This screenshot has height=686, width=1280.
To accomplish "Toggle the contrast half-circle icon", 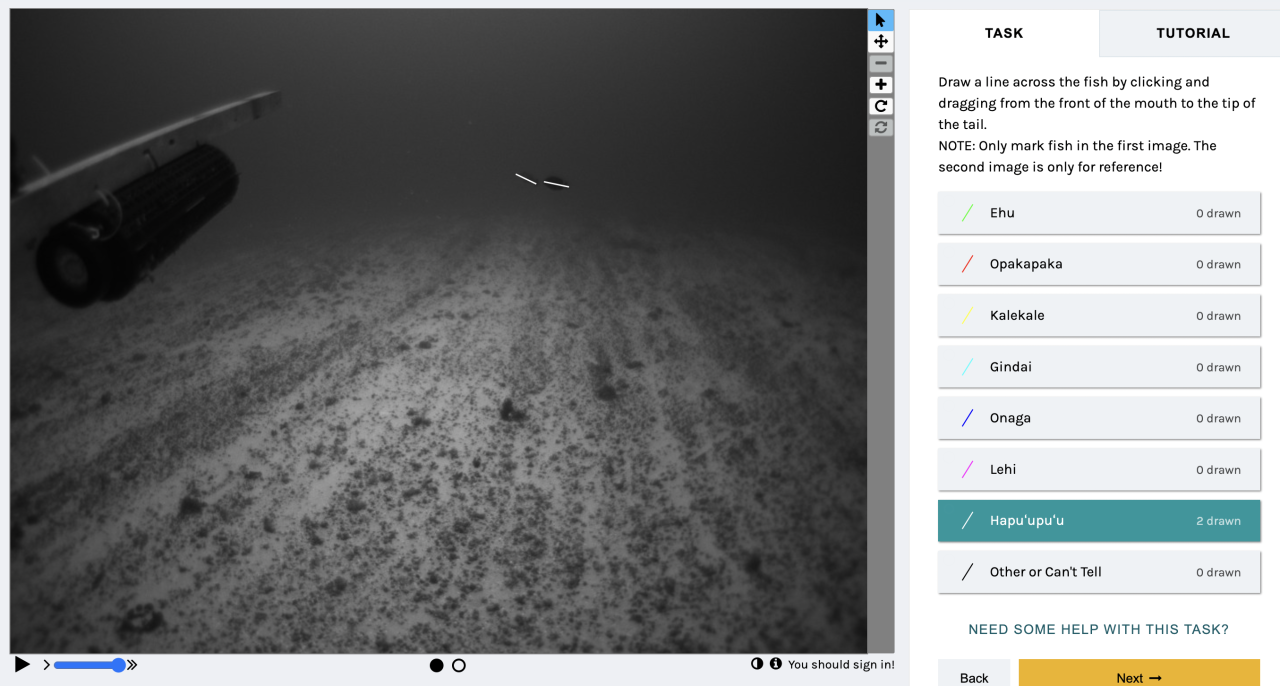I will 757,664.
